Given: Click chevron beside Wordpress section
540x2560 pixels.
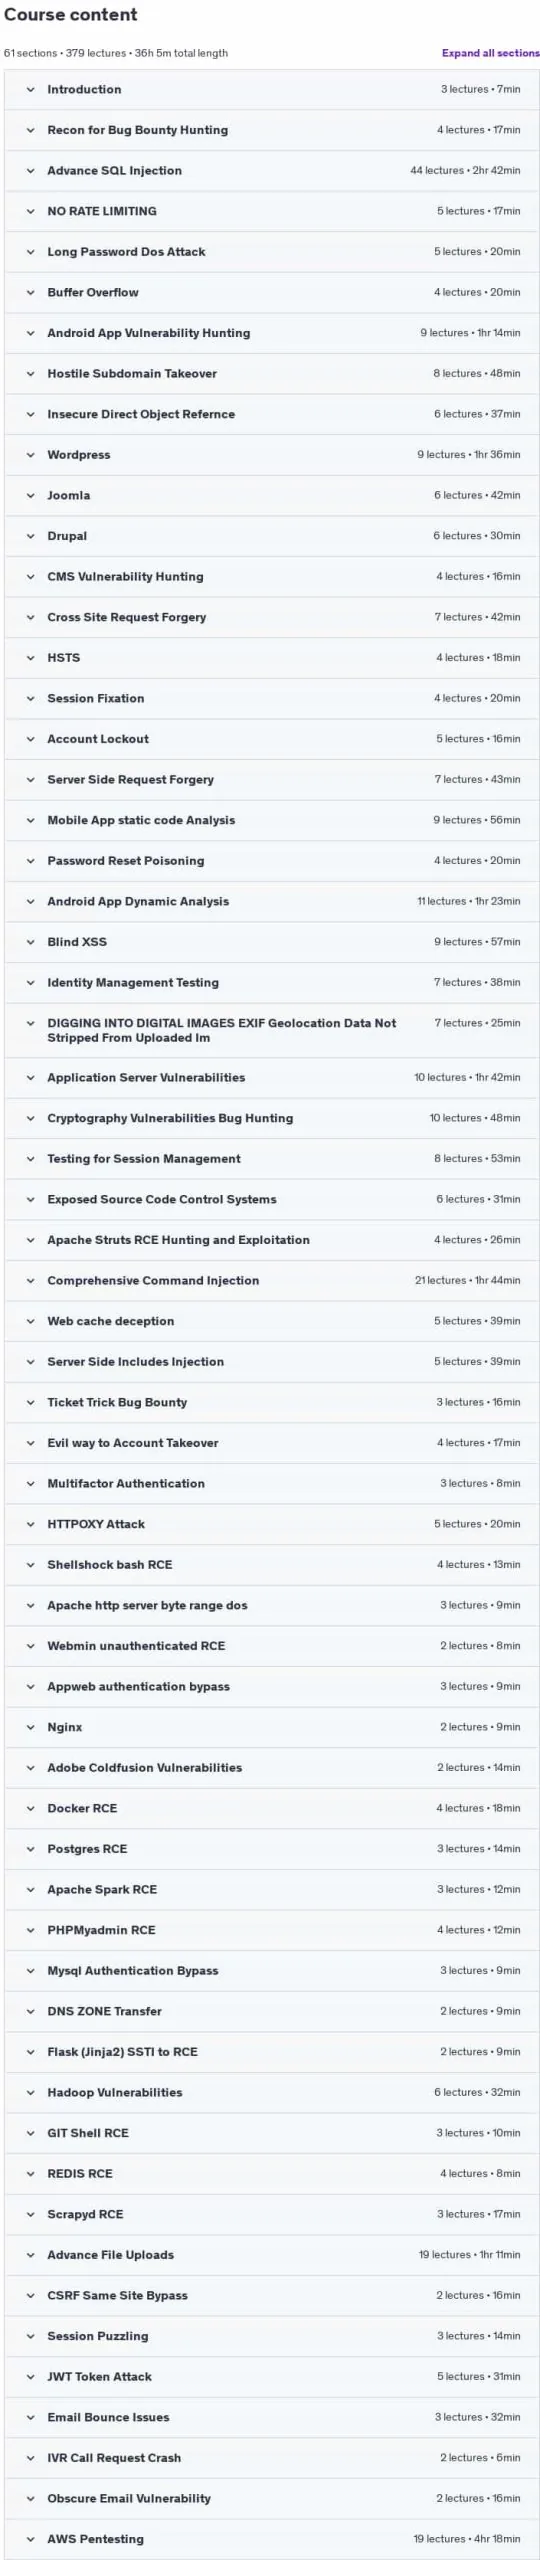Looking at the screenshot, I should tap(30, 455).
